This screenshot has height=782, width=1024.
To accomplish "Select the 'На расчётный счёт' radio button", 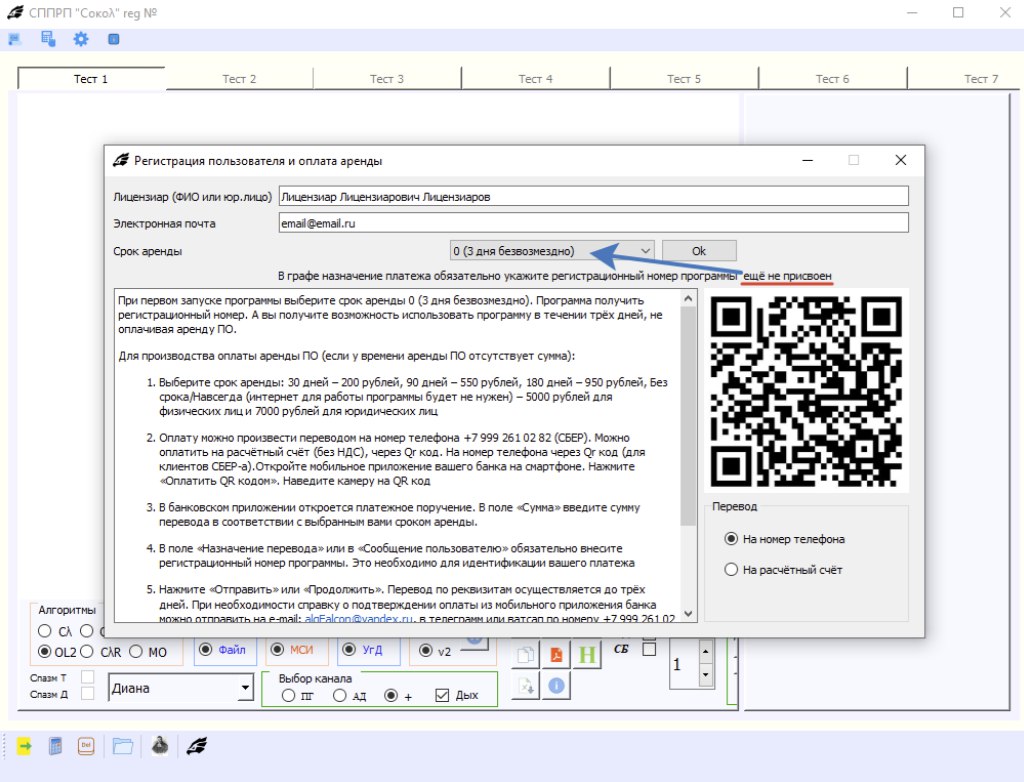I will click(731, 570).
